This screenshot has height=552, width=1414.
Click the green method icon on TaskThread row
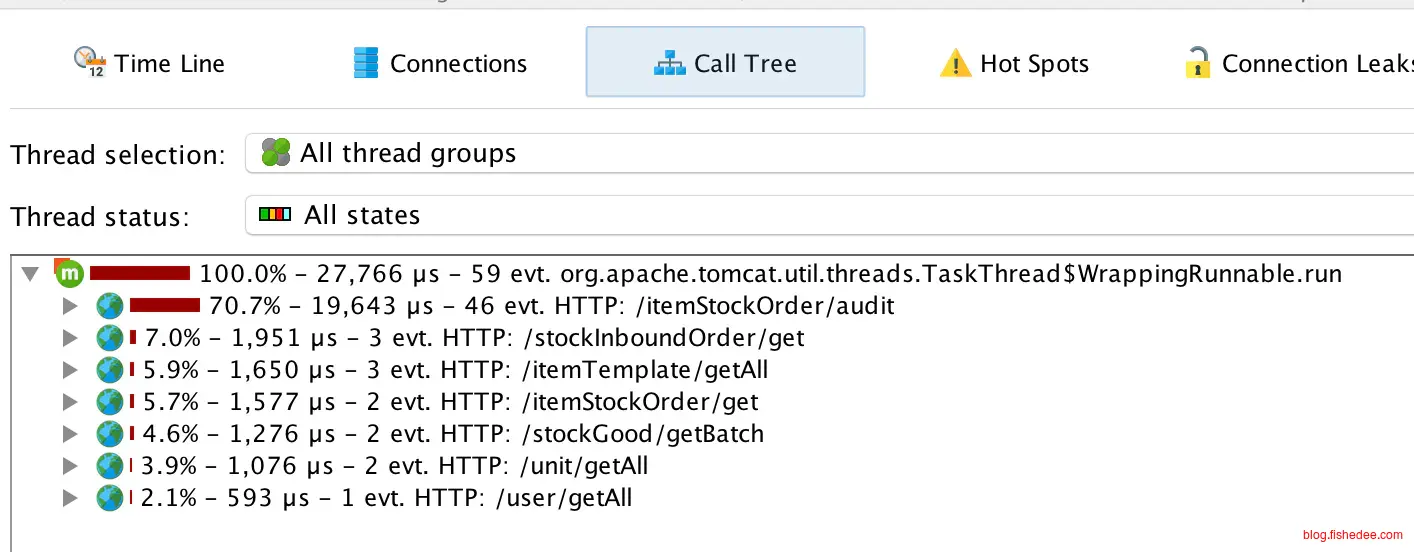(x=69, y=273)
